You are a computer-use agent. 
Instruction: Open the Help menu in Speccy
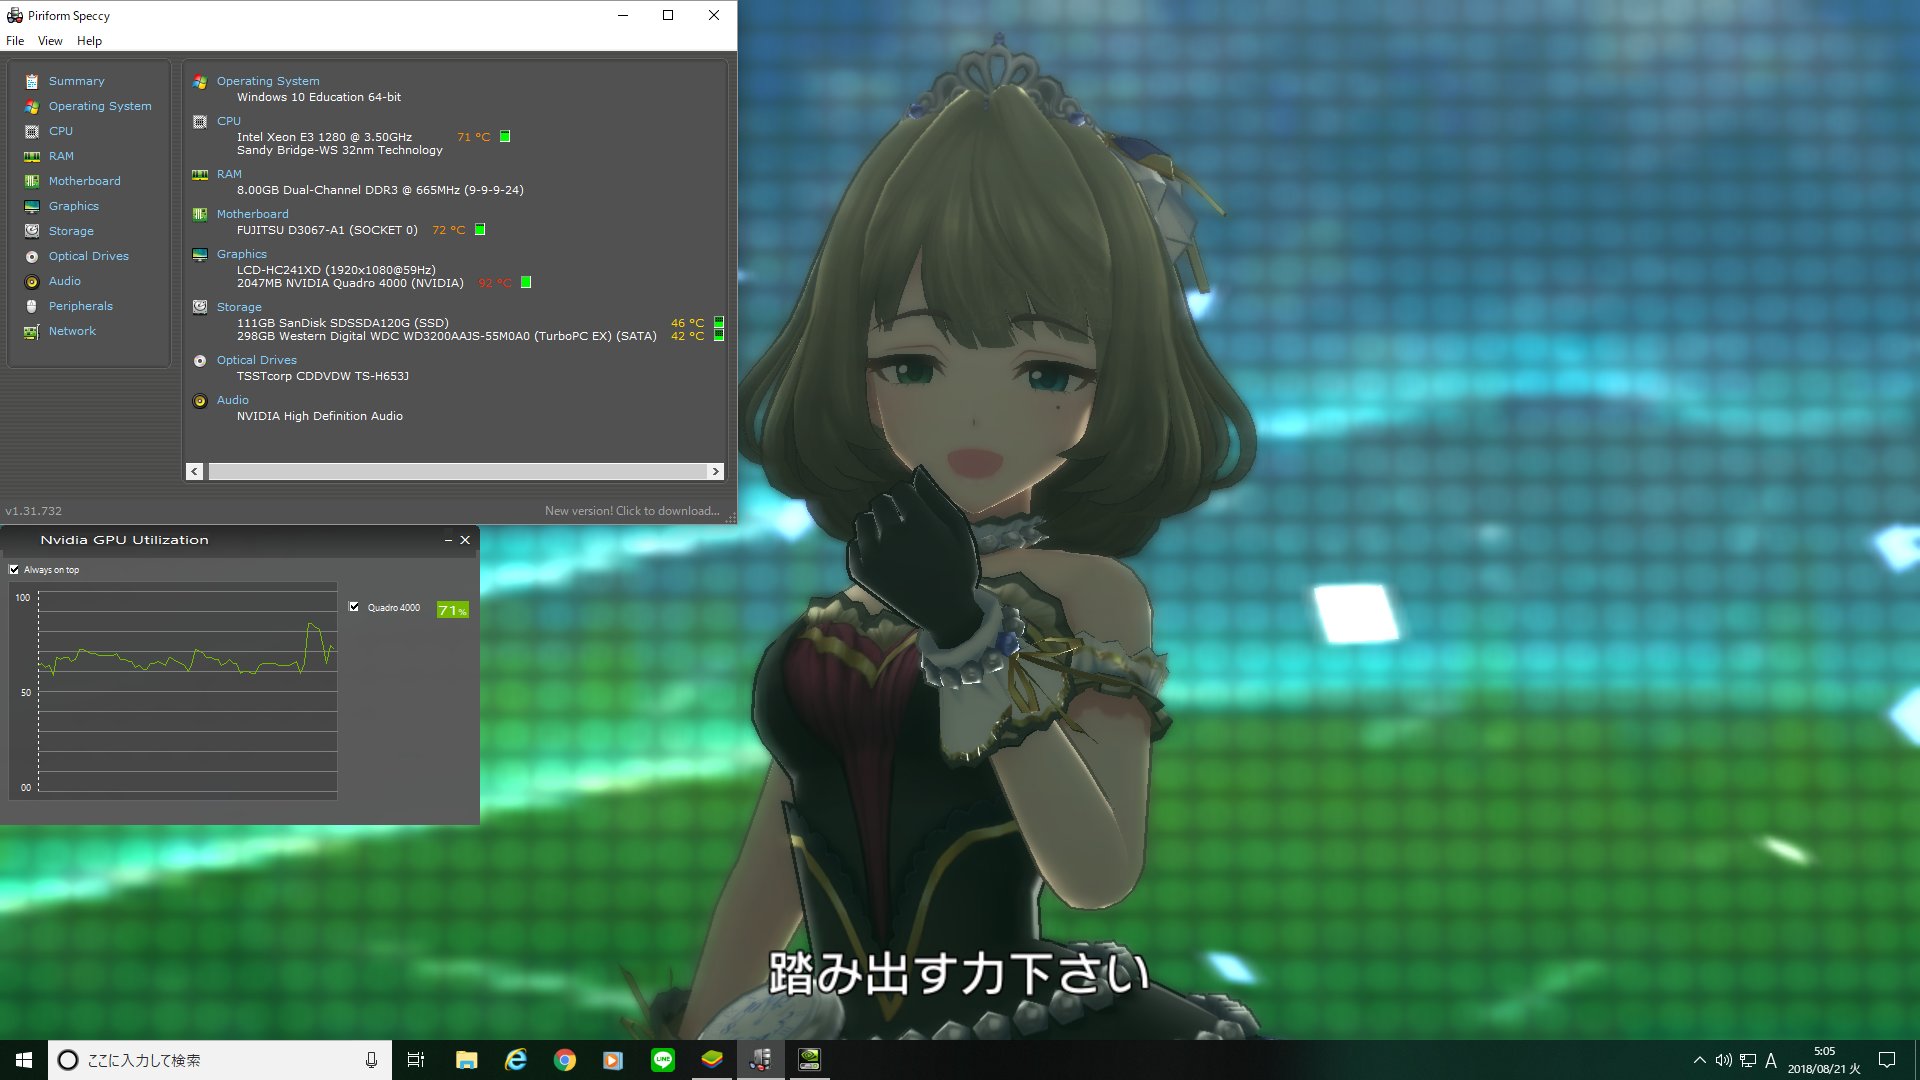click(x=89, y=40)
